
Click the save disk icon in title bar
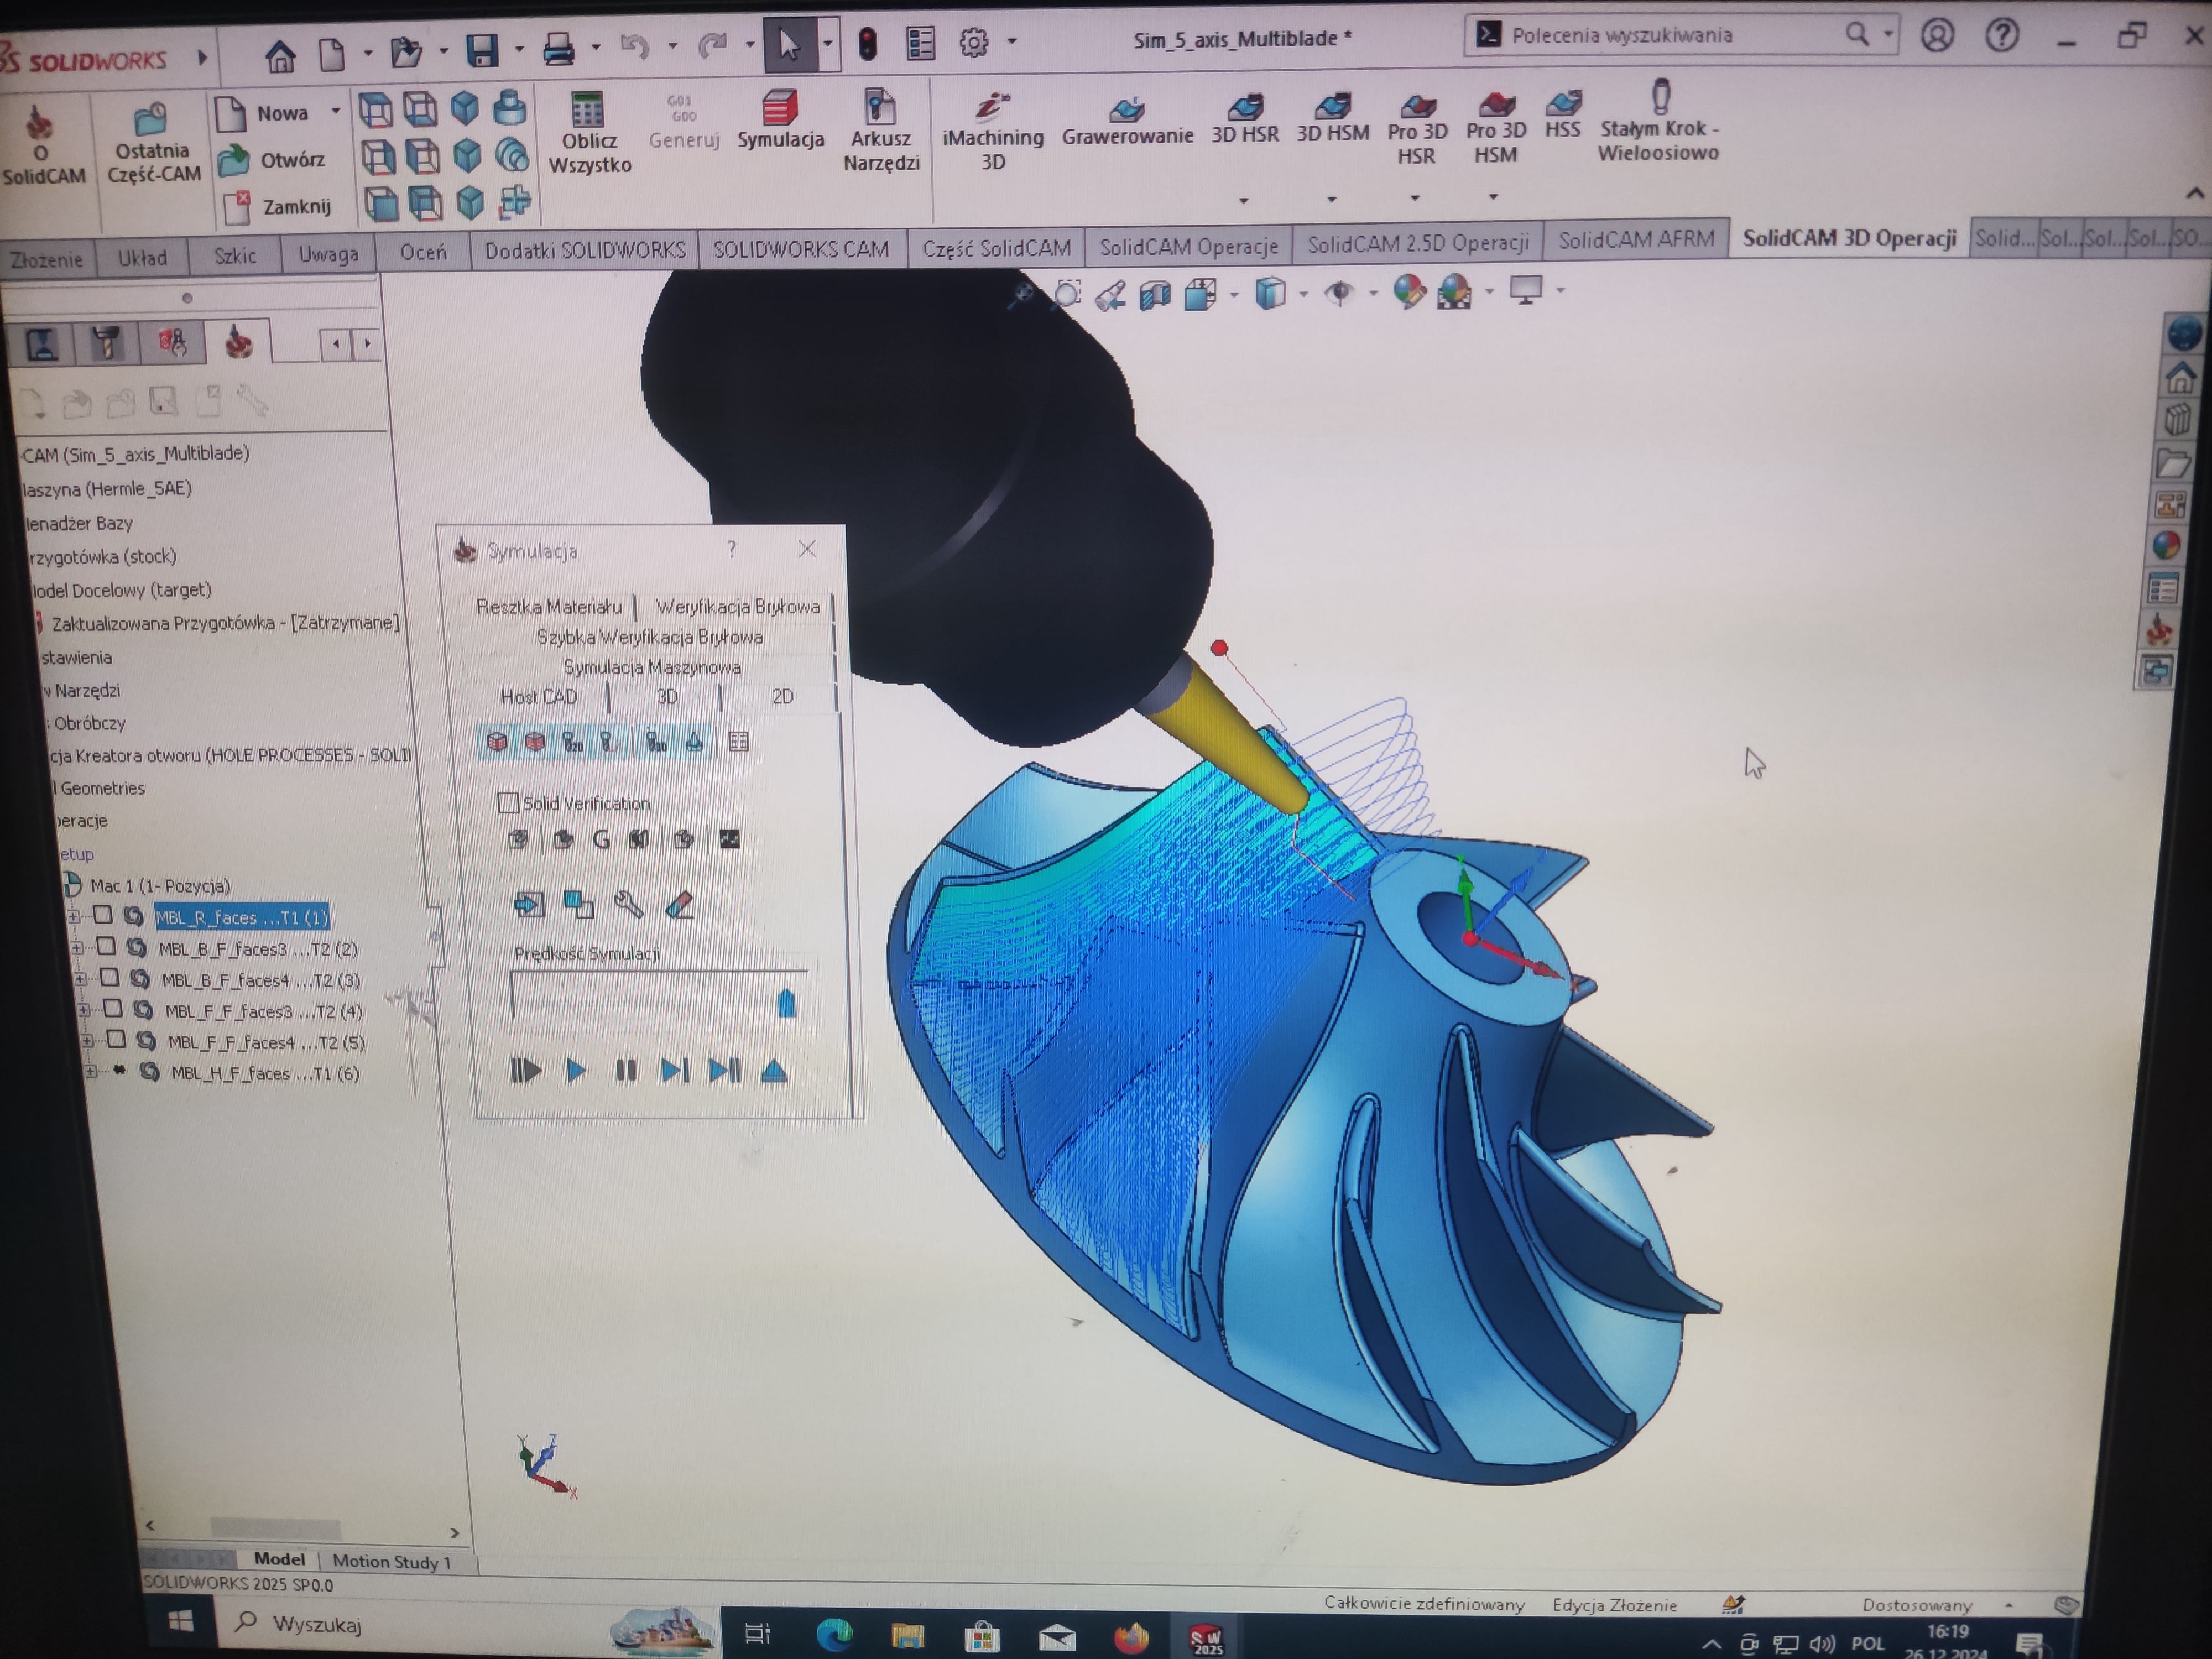(483, 50)
